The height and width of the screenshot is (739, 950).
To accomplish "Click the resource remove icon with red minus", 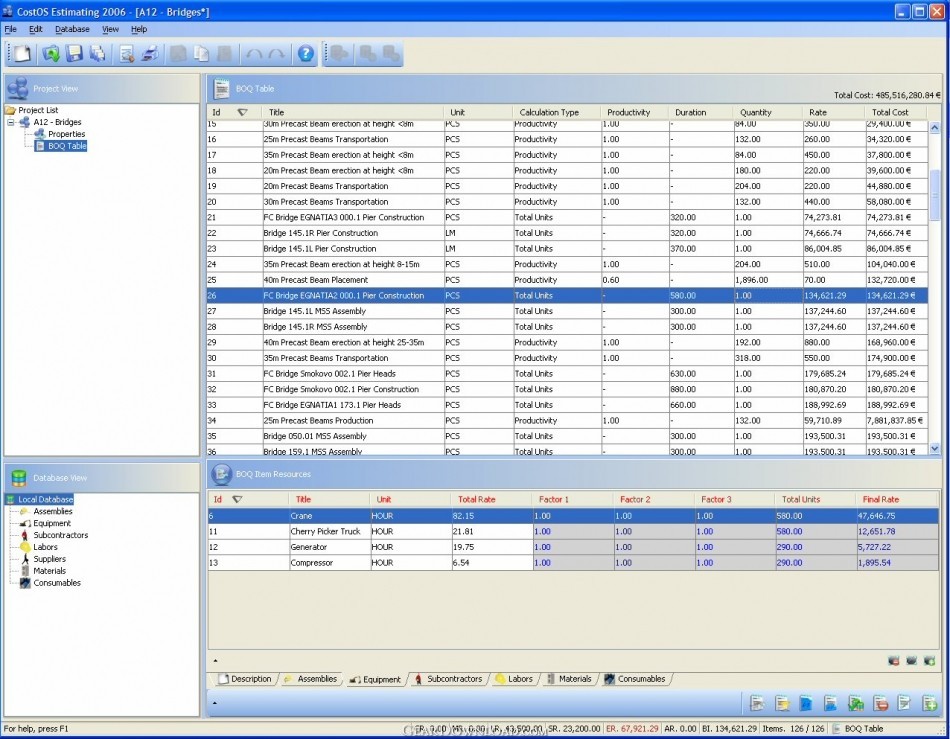I will (893, 661).
